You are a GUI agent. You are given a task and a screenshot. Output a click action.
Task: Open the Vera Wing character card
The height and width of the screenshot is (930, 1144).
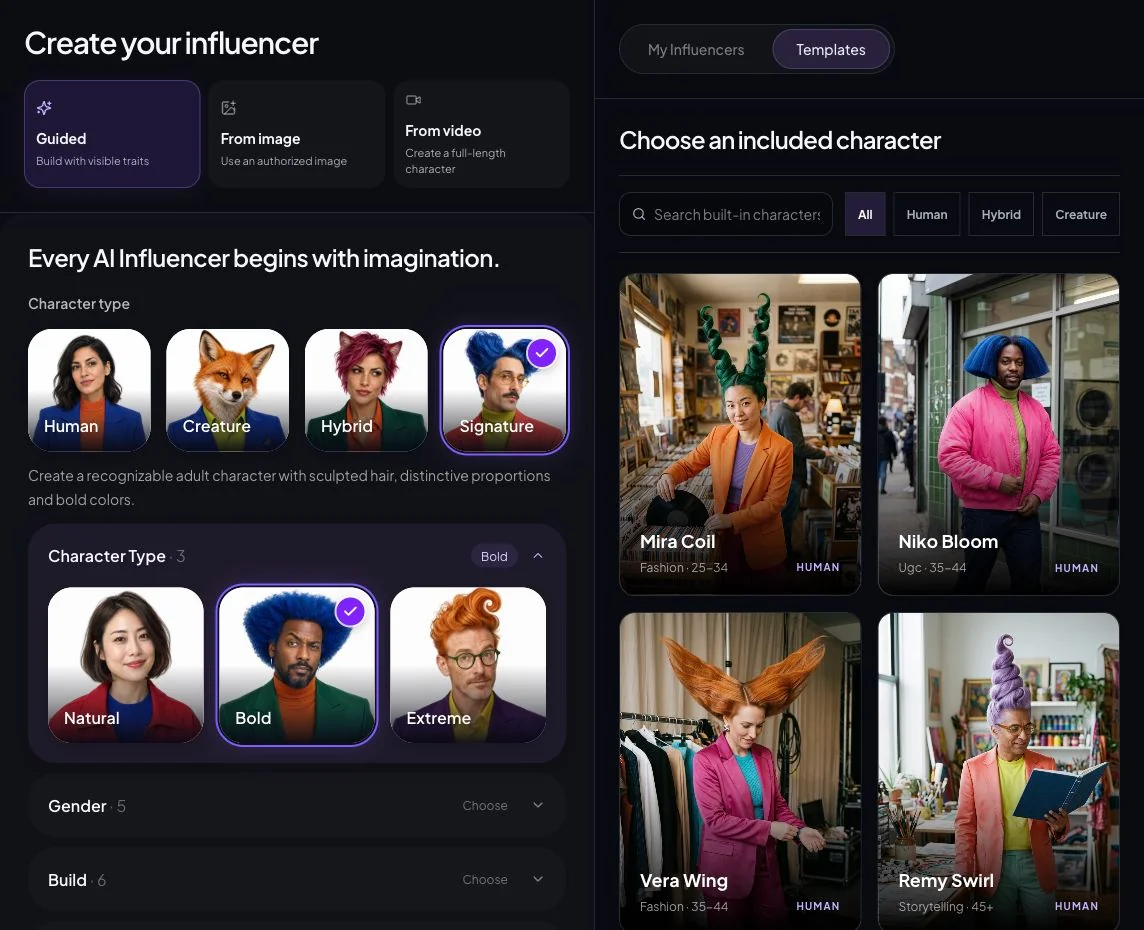(x=740, y=771)
